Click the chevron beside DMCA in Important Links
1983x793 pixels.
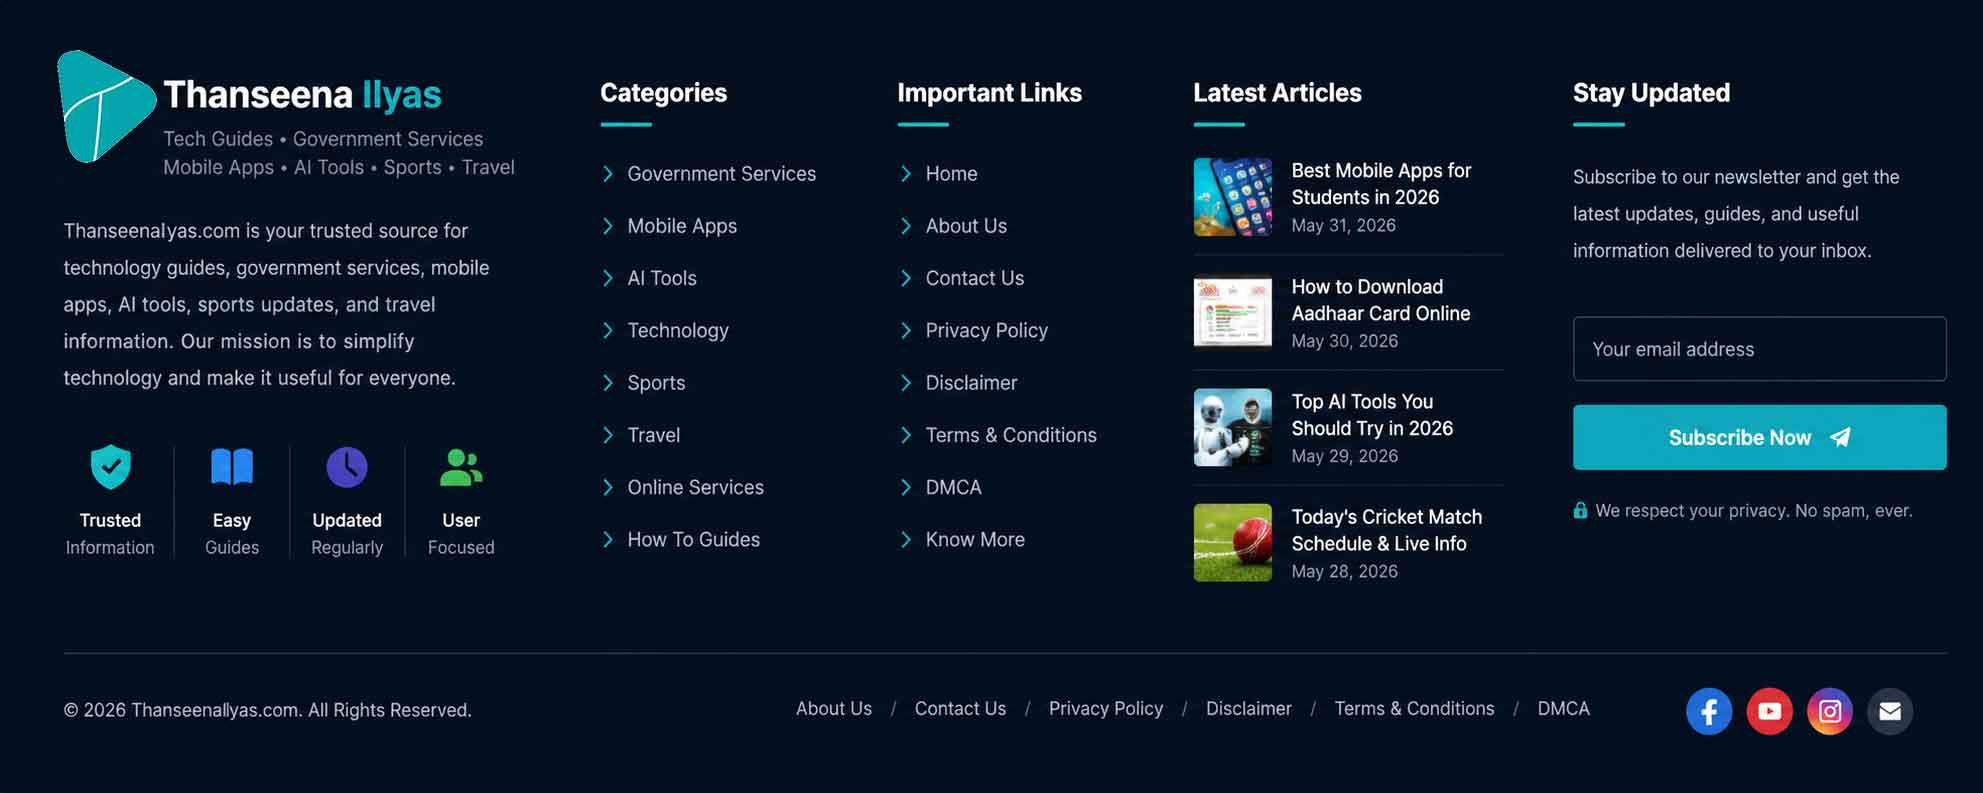pyautogui.click(x=906, y=487)
